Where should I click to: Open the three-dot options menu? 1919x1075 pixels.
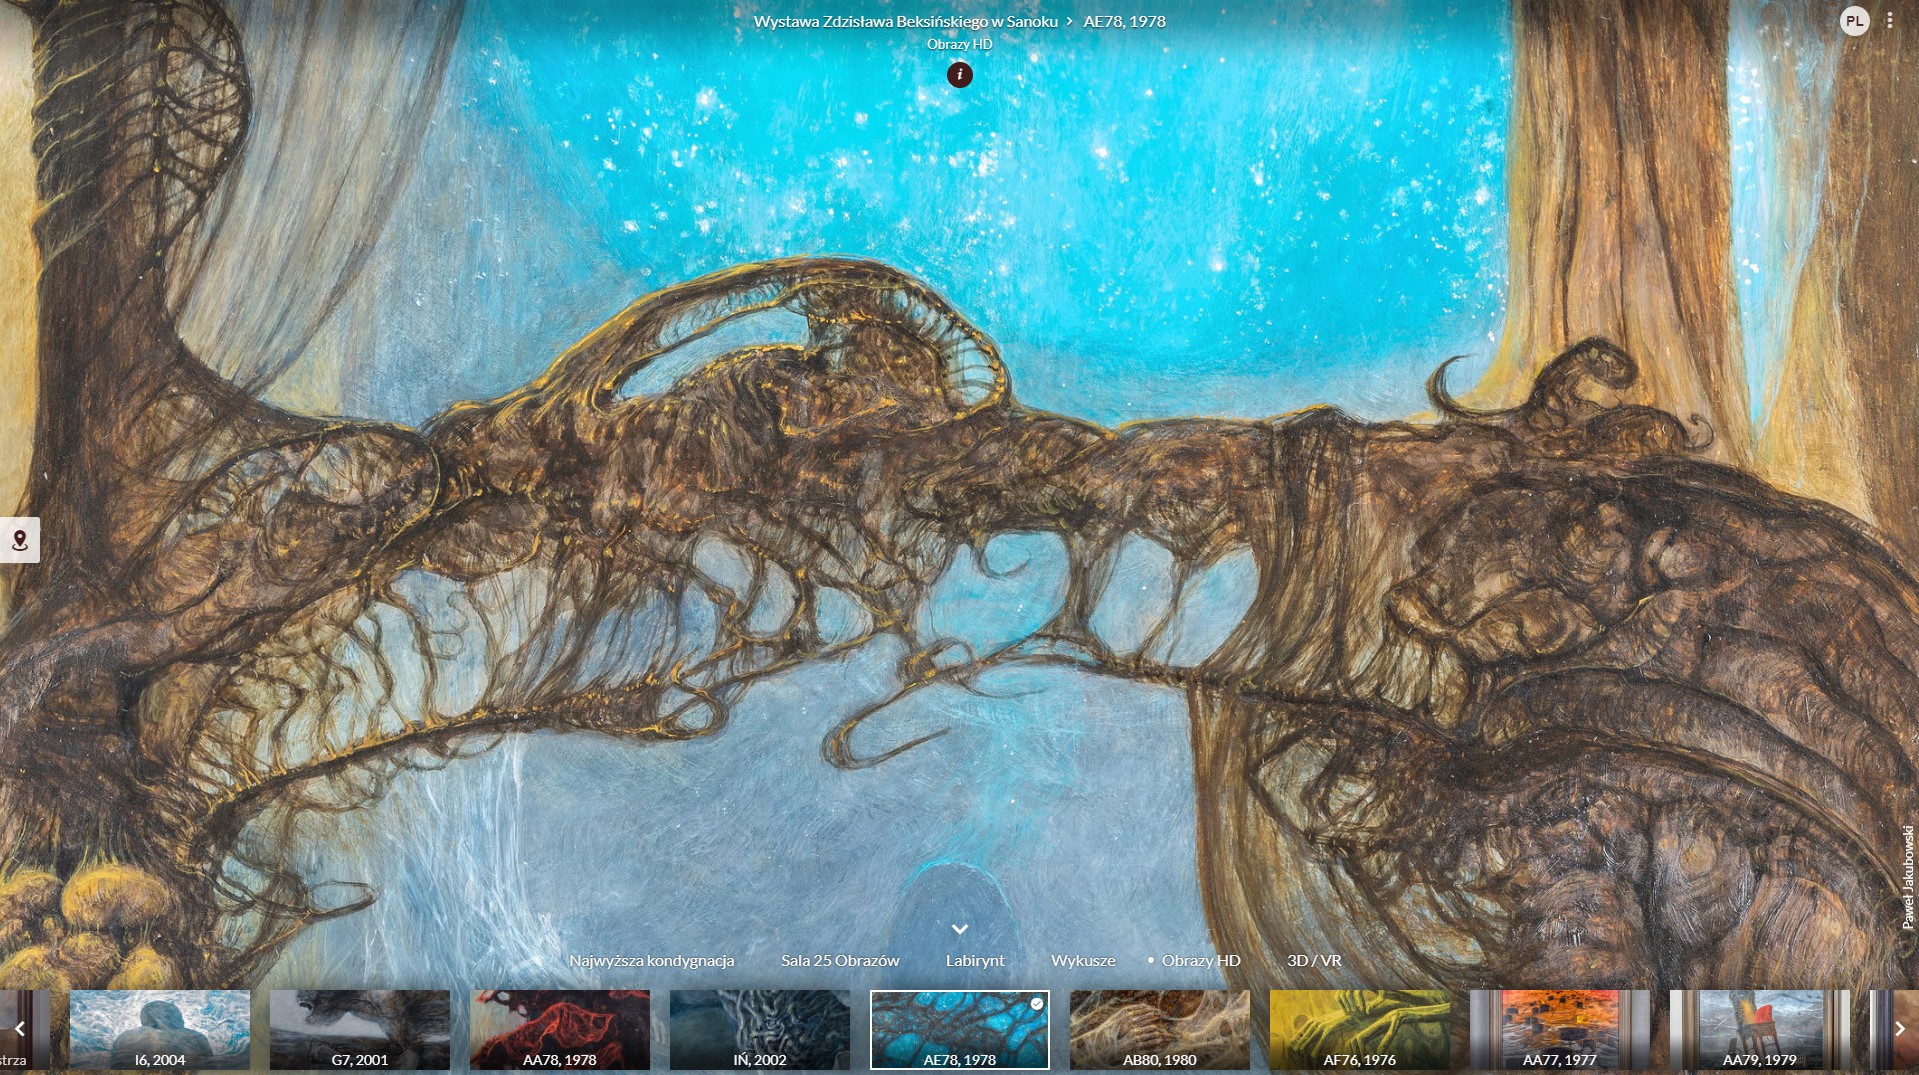point(1889,21)
